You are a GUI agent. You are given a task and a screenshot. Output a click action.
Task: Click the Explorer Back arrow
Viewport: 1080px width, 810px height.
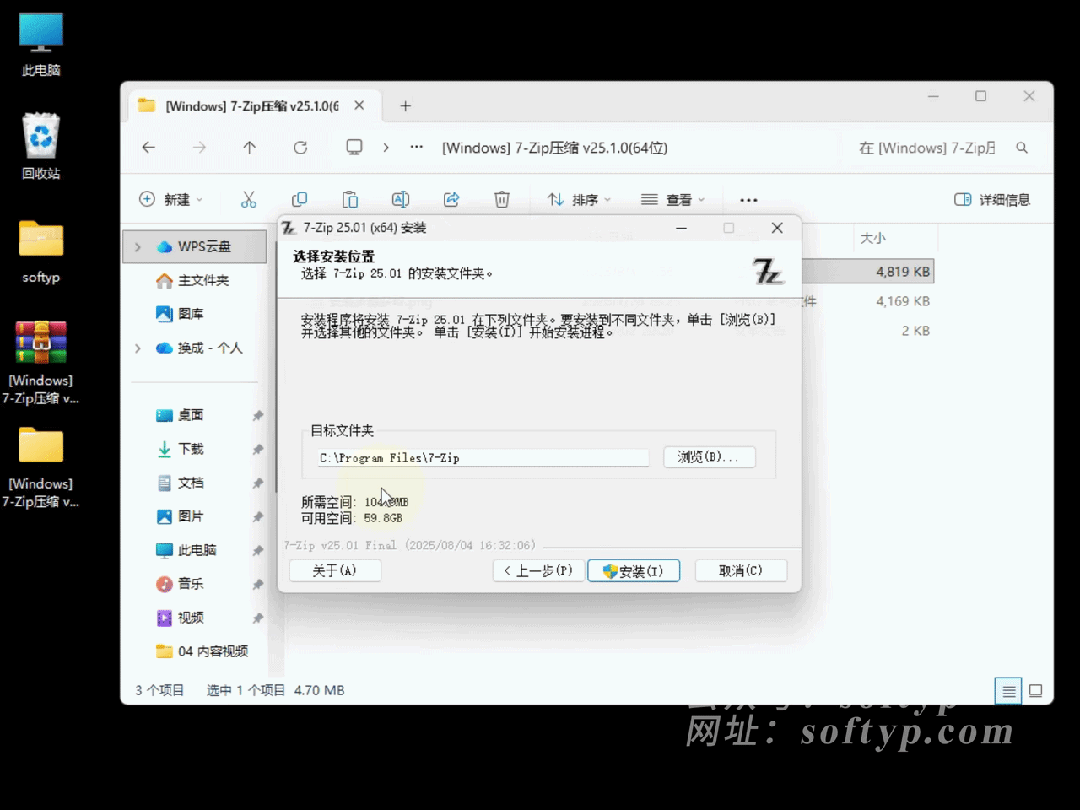149,147
